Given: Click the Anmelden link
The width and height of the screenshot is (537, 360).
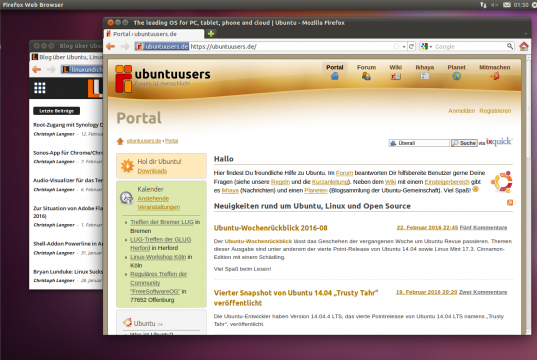Looking at the screenshot, I should pyautogui.click(x=461, y=111).
